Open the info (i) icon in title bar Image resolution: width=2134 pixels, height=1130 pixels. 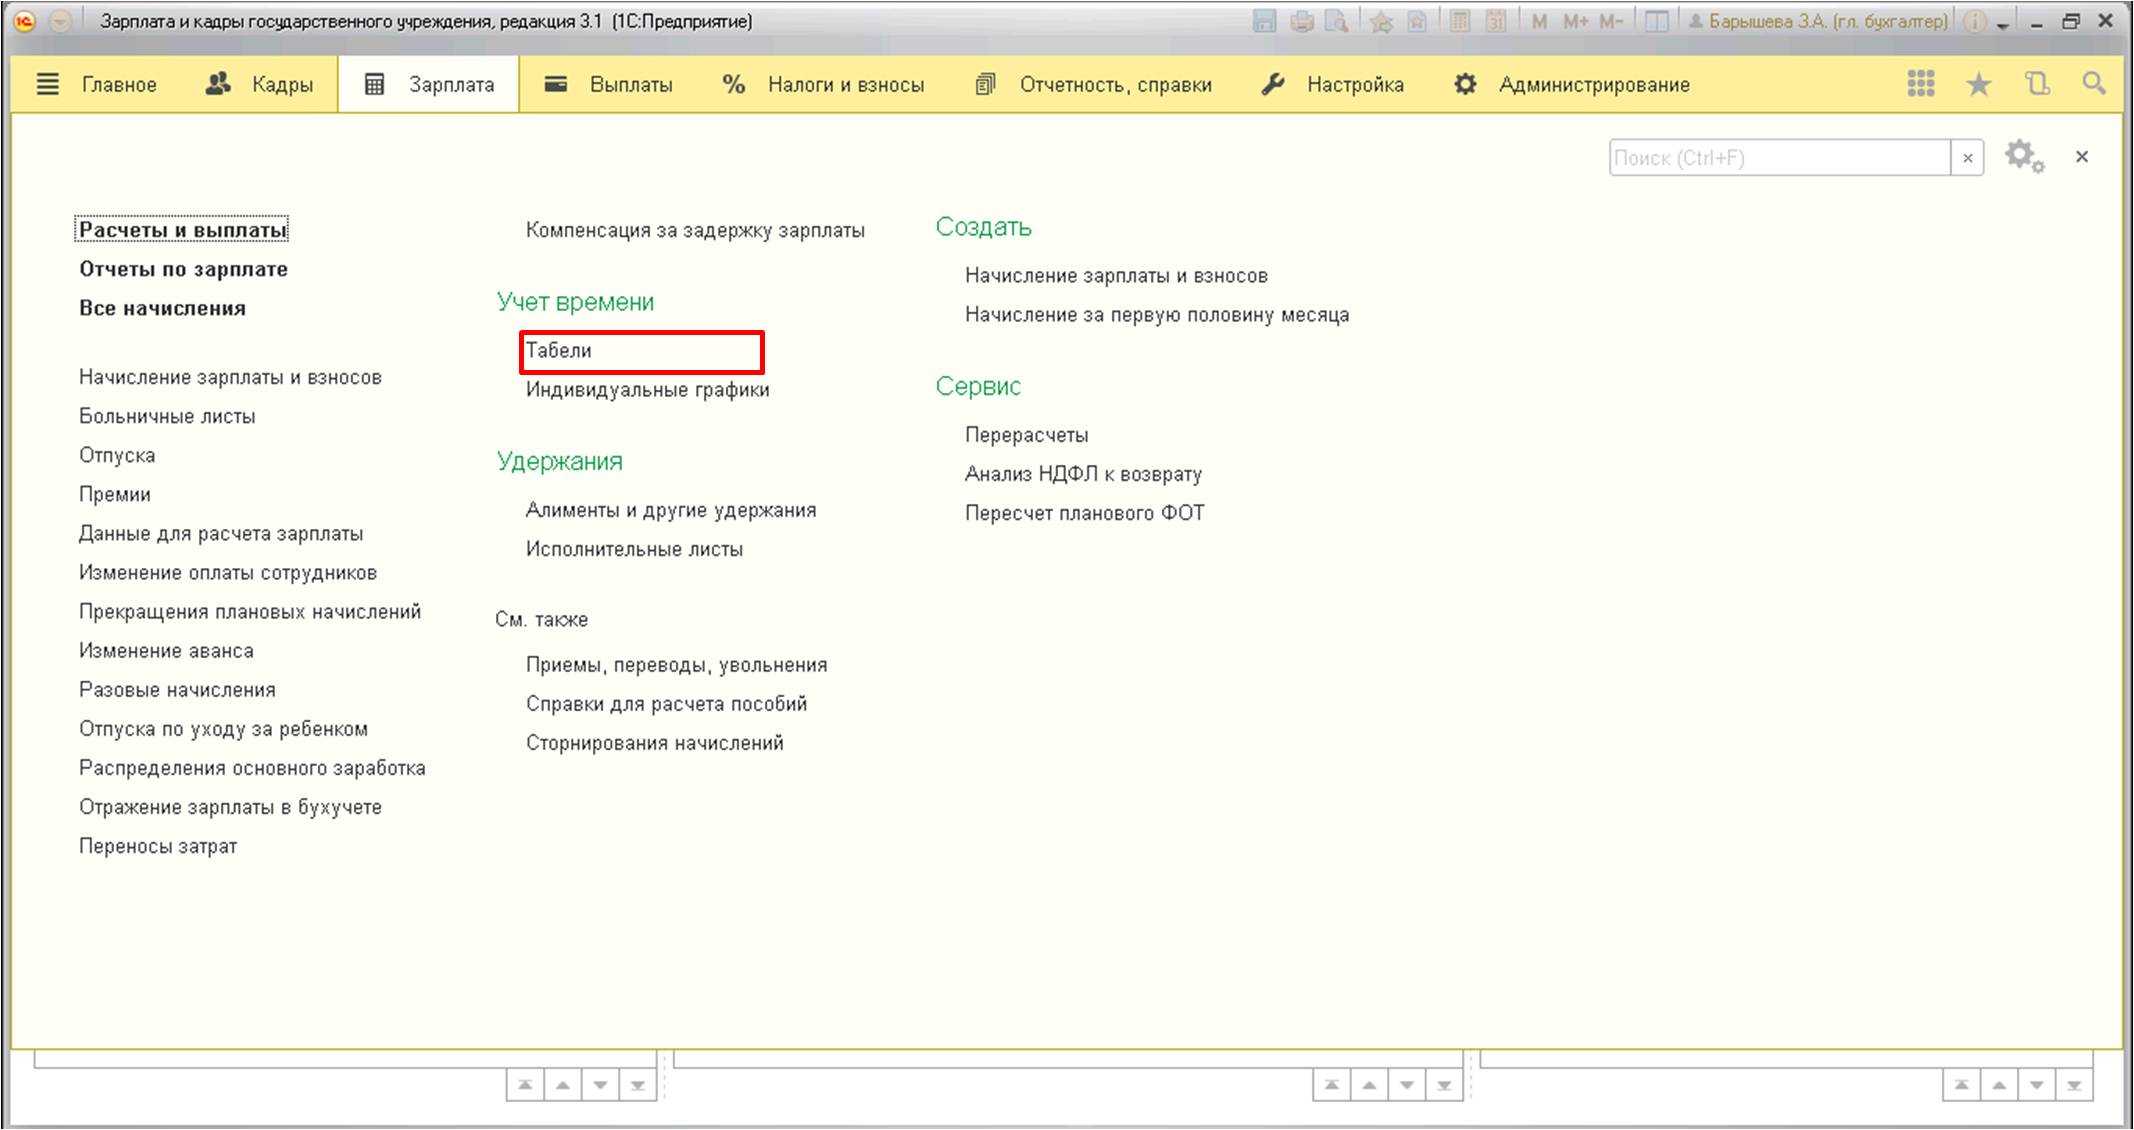(1975, 21)
